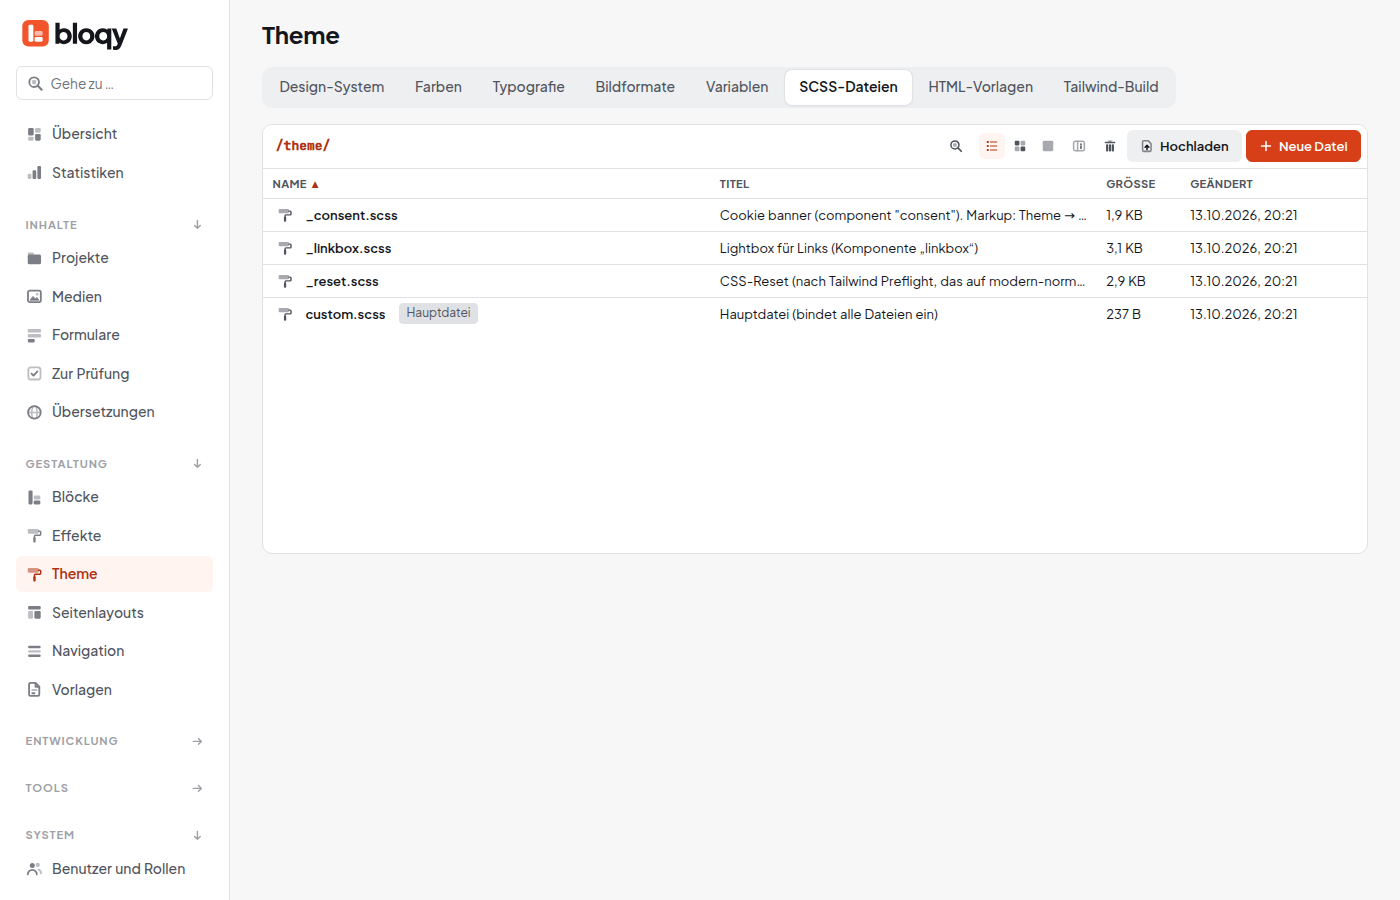This screenshot has width=1400, height=900.
Task: Switch to list view
Action: click(992, 146)
